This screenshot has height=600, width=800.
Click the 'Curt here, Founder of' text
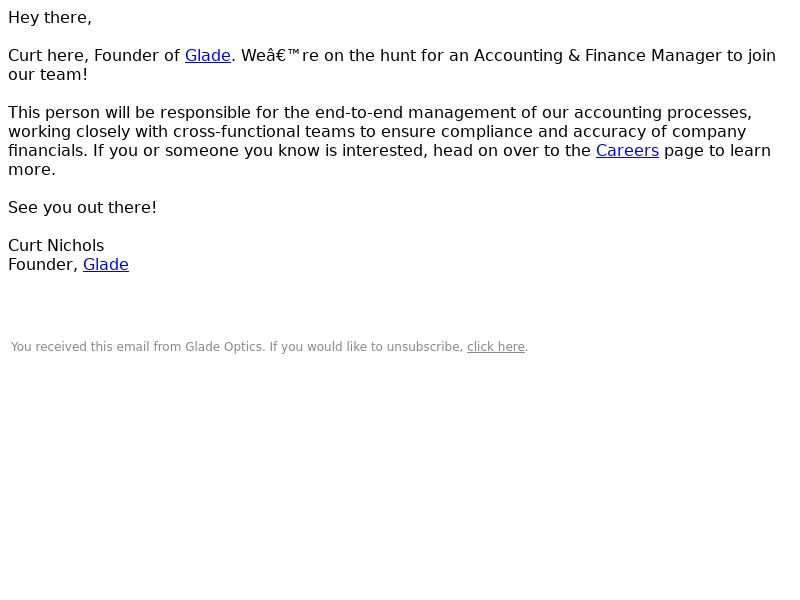(94, 56)
